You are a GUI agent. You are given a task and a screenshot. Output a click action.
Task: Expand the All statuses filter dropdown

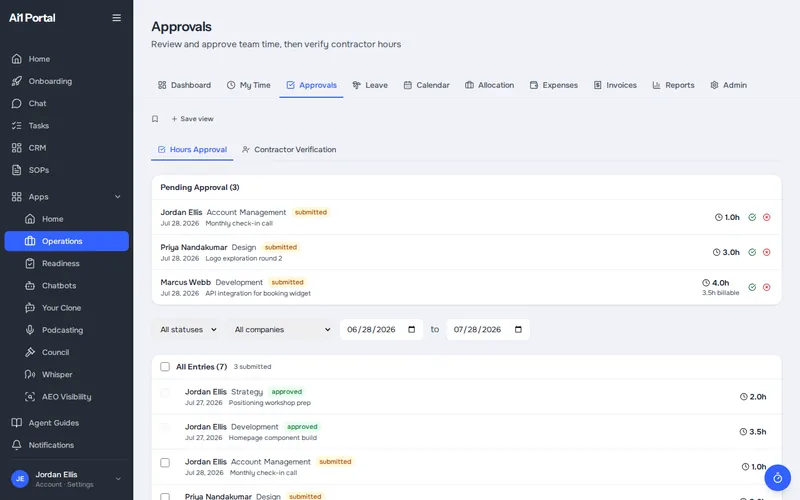(188, 330)
